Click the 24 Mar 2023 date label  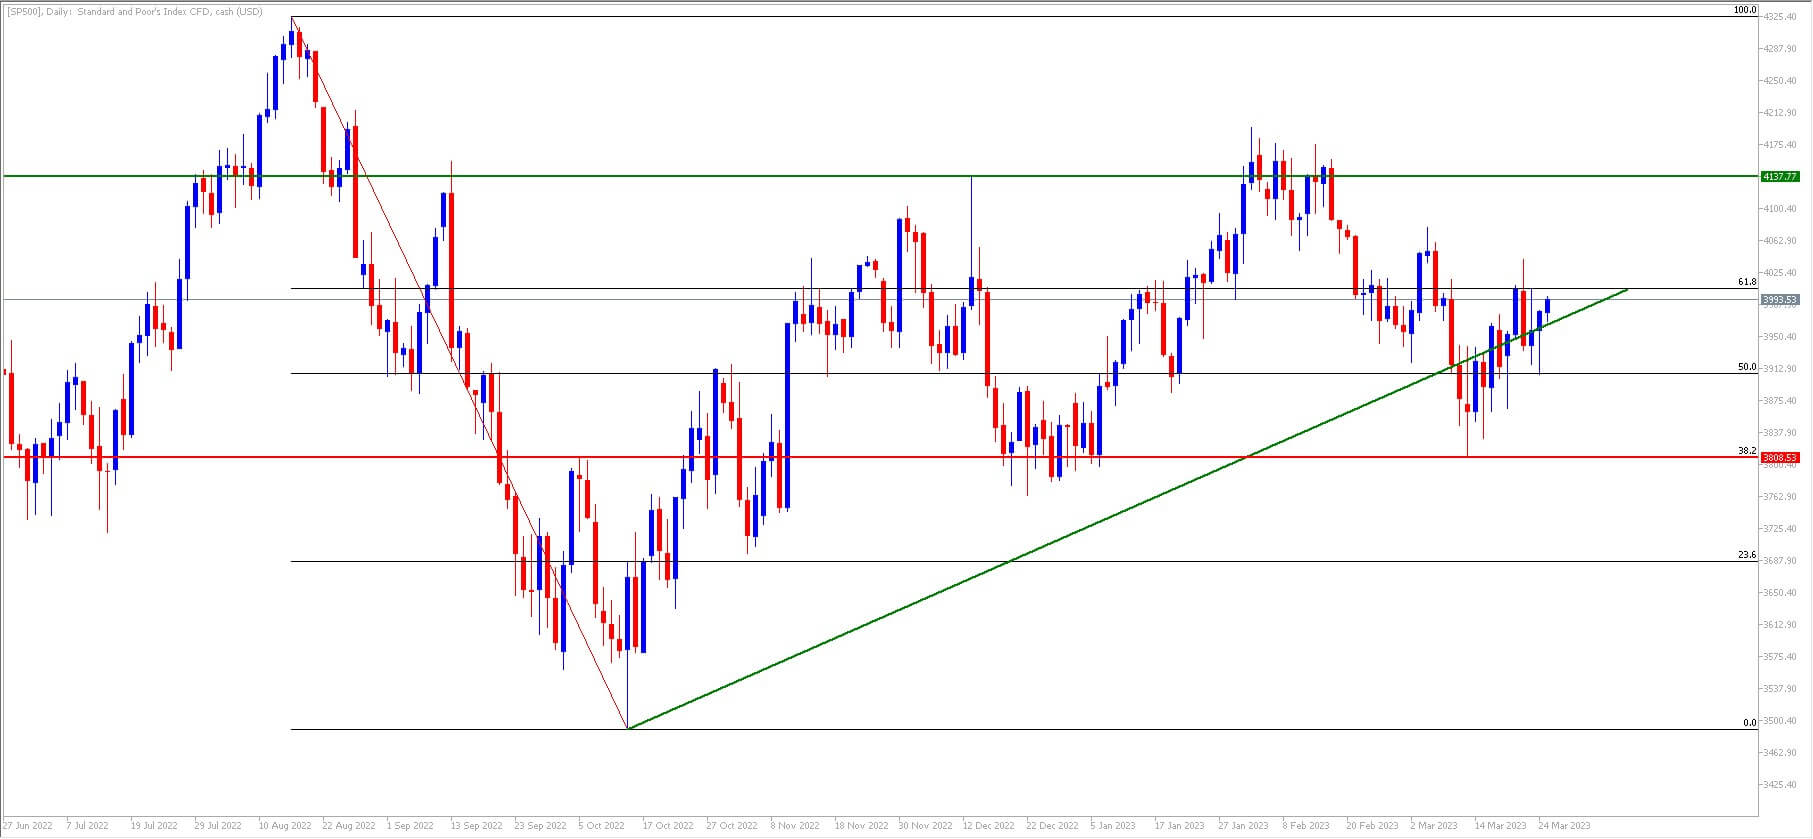click(1564, 826)
